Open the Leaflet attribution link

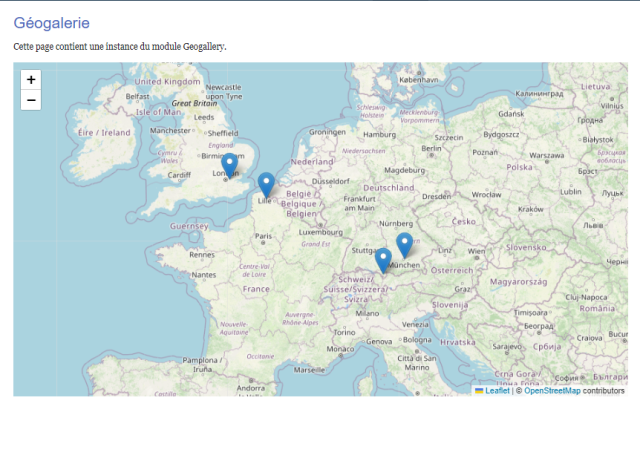[x=497, y=391]
